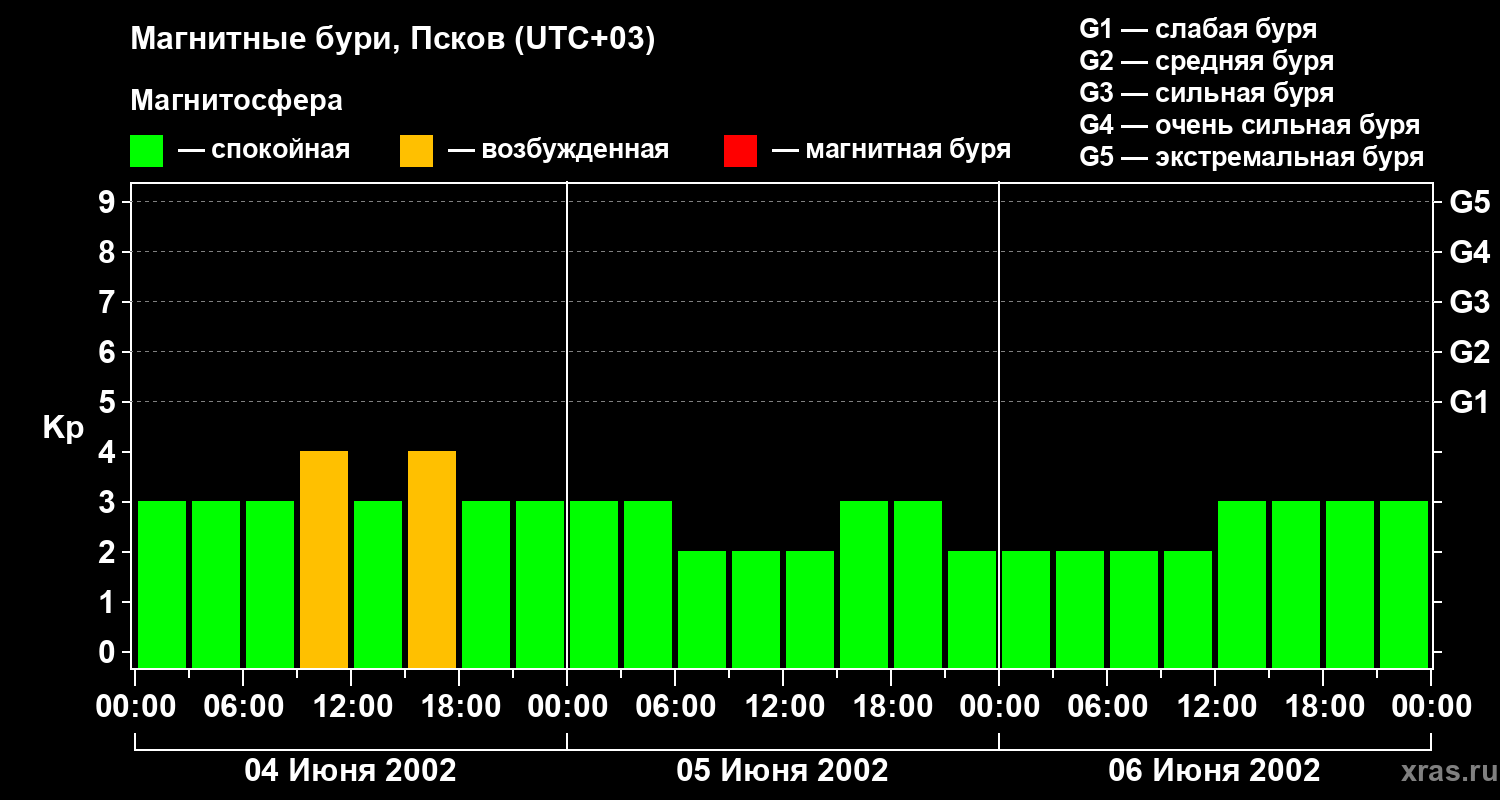
Task: Click the «— магнитная буря» legend label
Action: [891, 150]
